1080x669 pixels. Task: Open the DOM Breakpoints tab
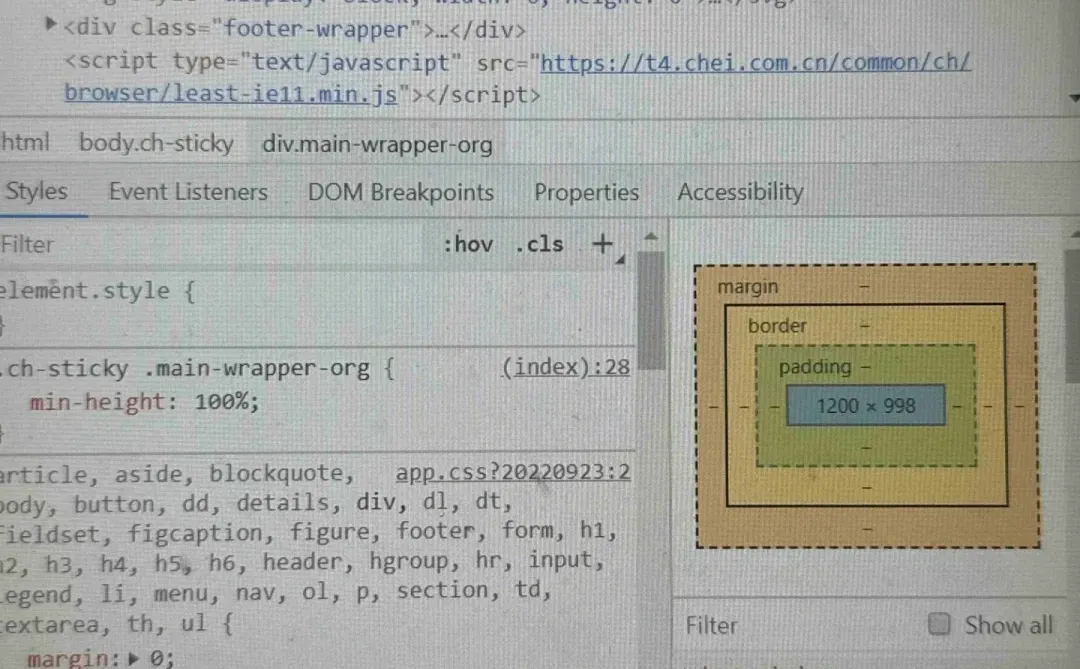[x=401, y=192]
